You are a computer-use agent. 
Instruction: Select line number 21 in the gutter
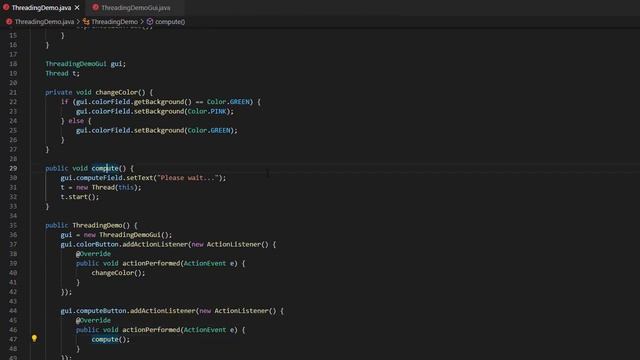point(13,92)
